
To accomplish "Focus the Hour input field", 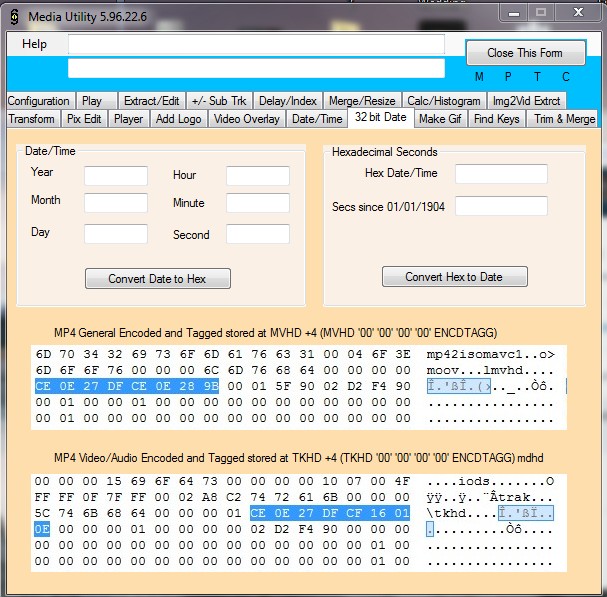I will click(258, 176).
